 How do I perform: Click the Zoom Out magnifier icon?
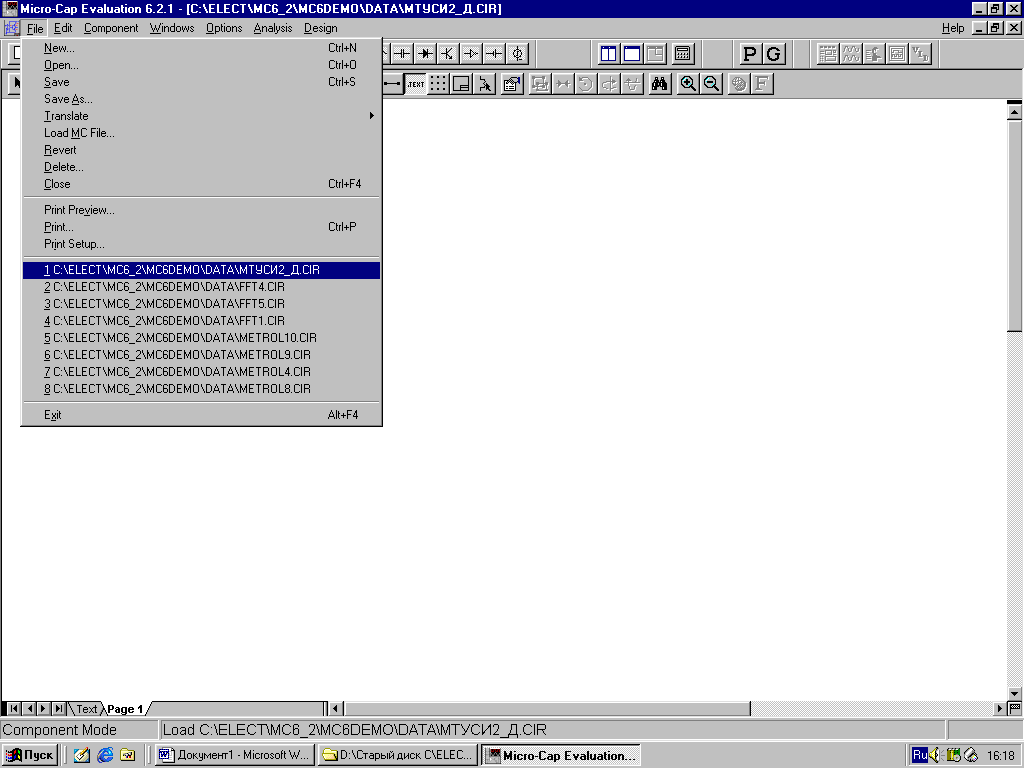coord(711,84)
